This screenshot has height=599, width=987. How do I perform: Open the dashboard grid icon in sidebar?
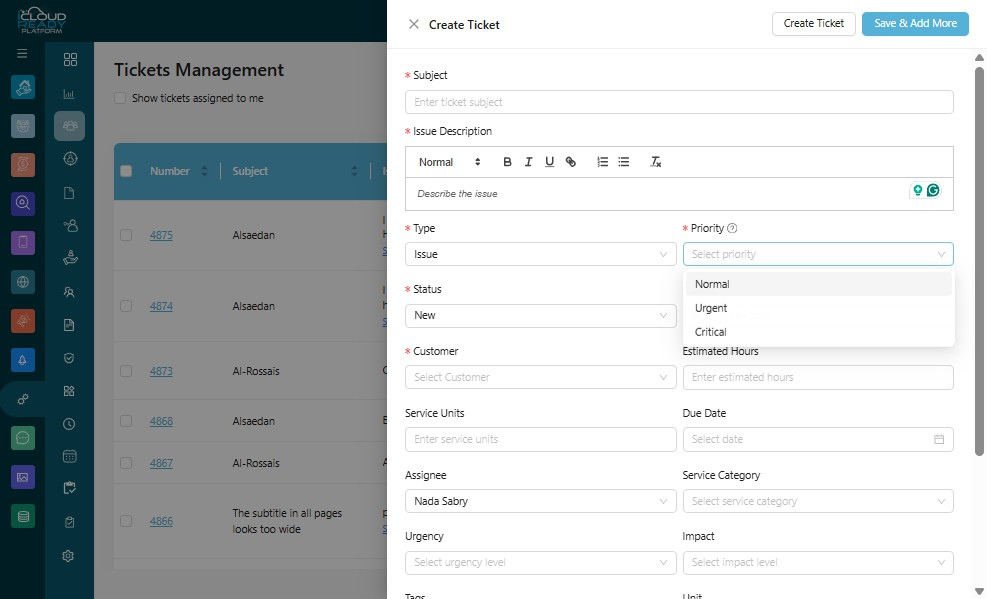70,59
